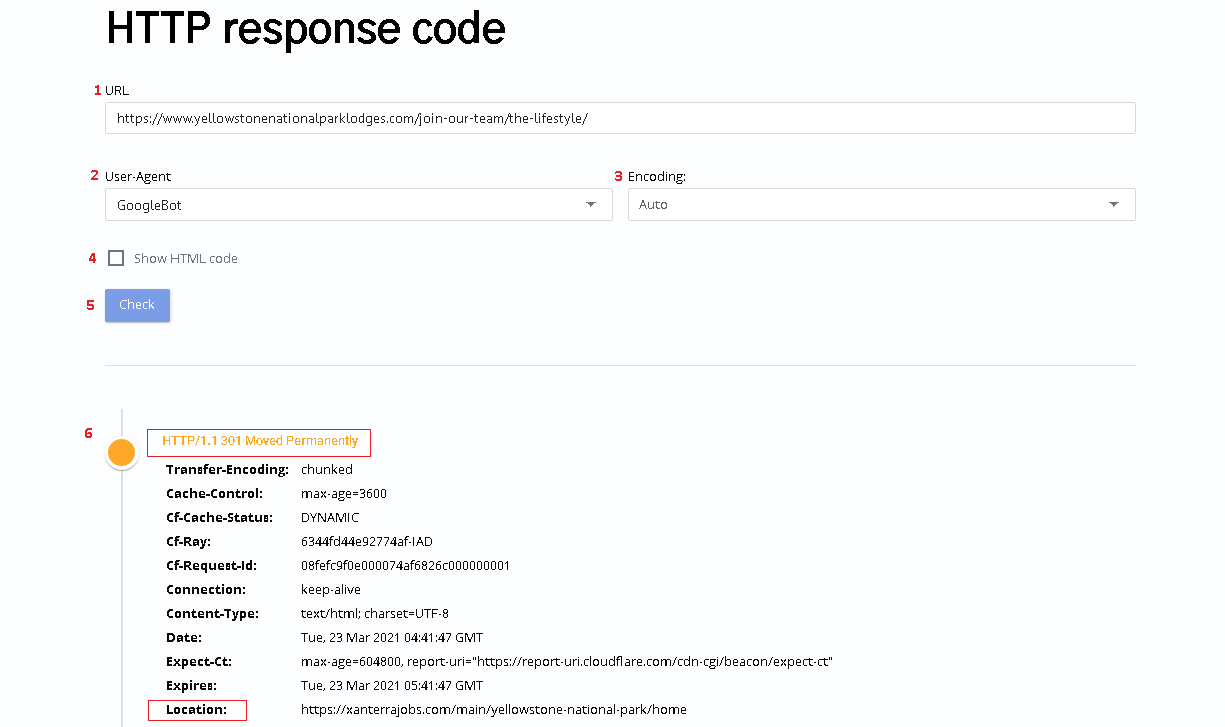The height and width of the screenshot is (727, 1225).
Task: Click the Expires header timestamp value
Action: [x=391, y=686]
